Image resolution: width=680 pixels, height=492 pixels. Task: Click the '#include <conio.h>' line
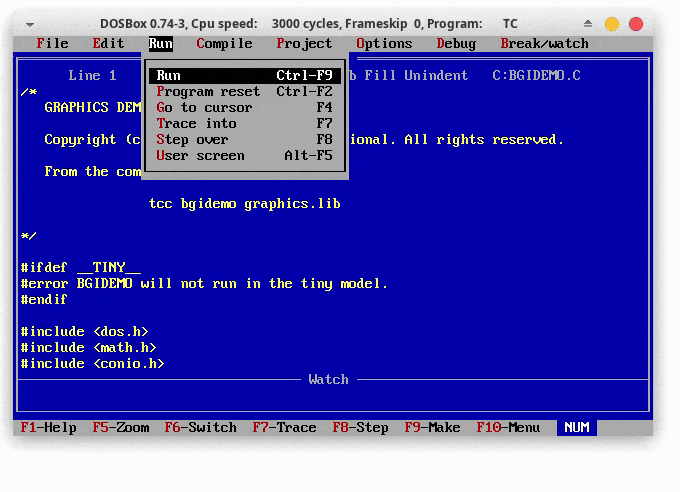[x=92, y=364]
